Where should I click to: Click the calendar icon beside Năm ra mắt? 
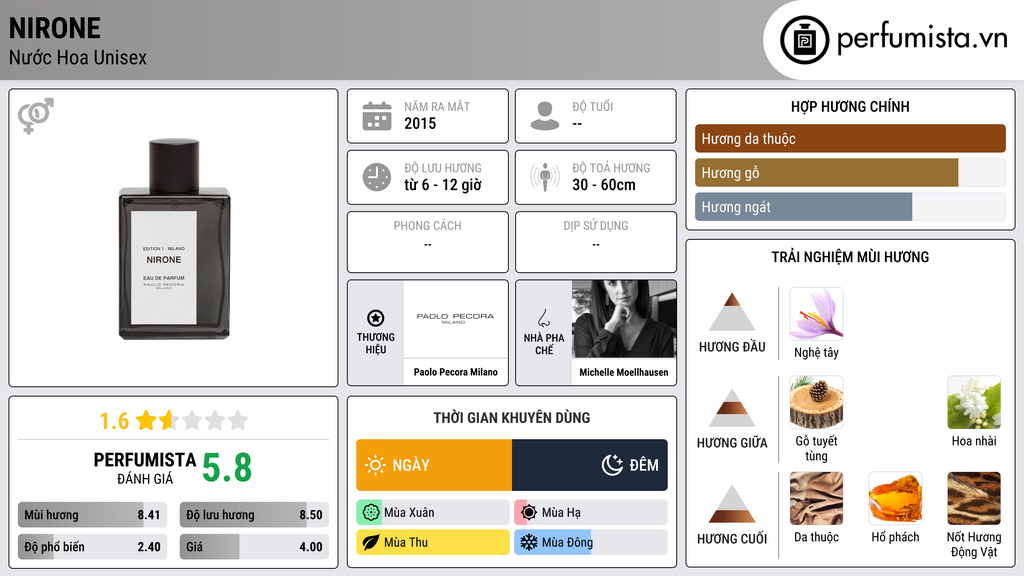[377, 116]
